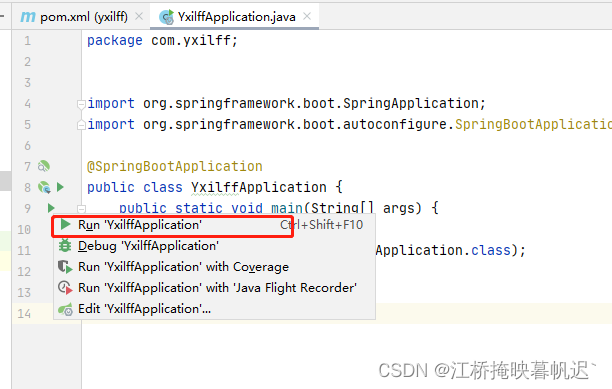
Task: Collapse the import block fold marker on line 4
Action: [x=81, y=104]
